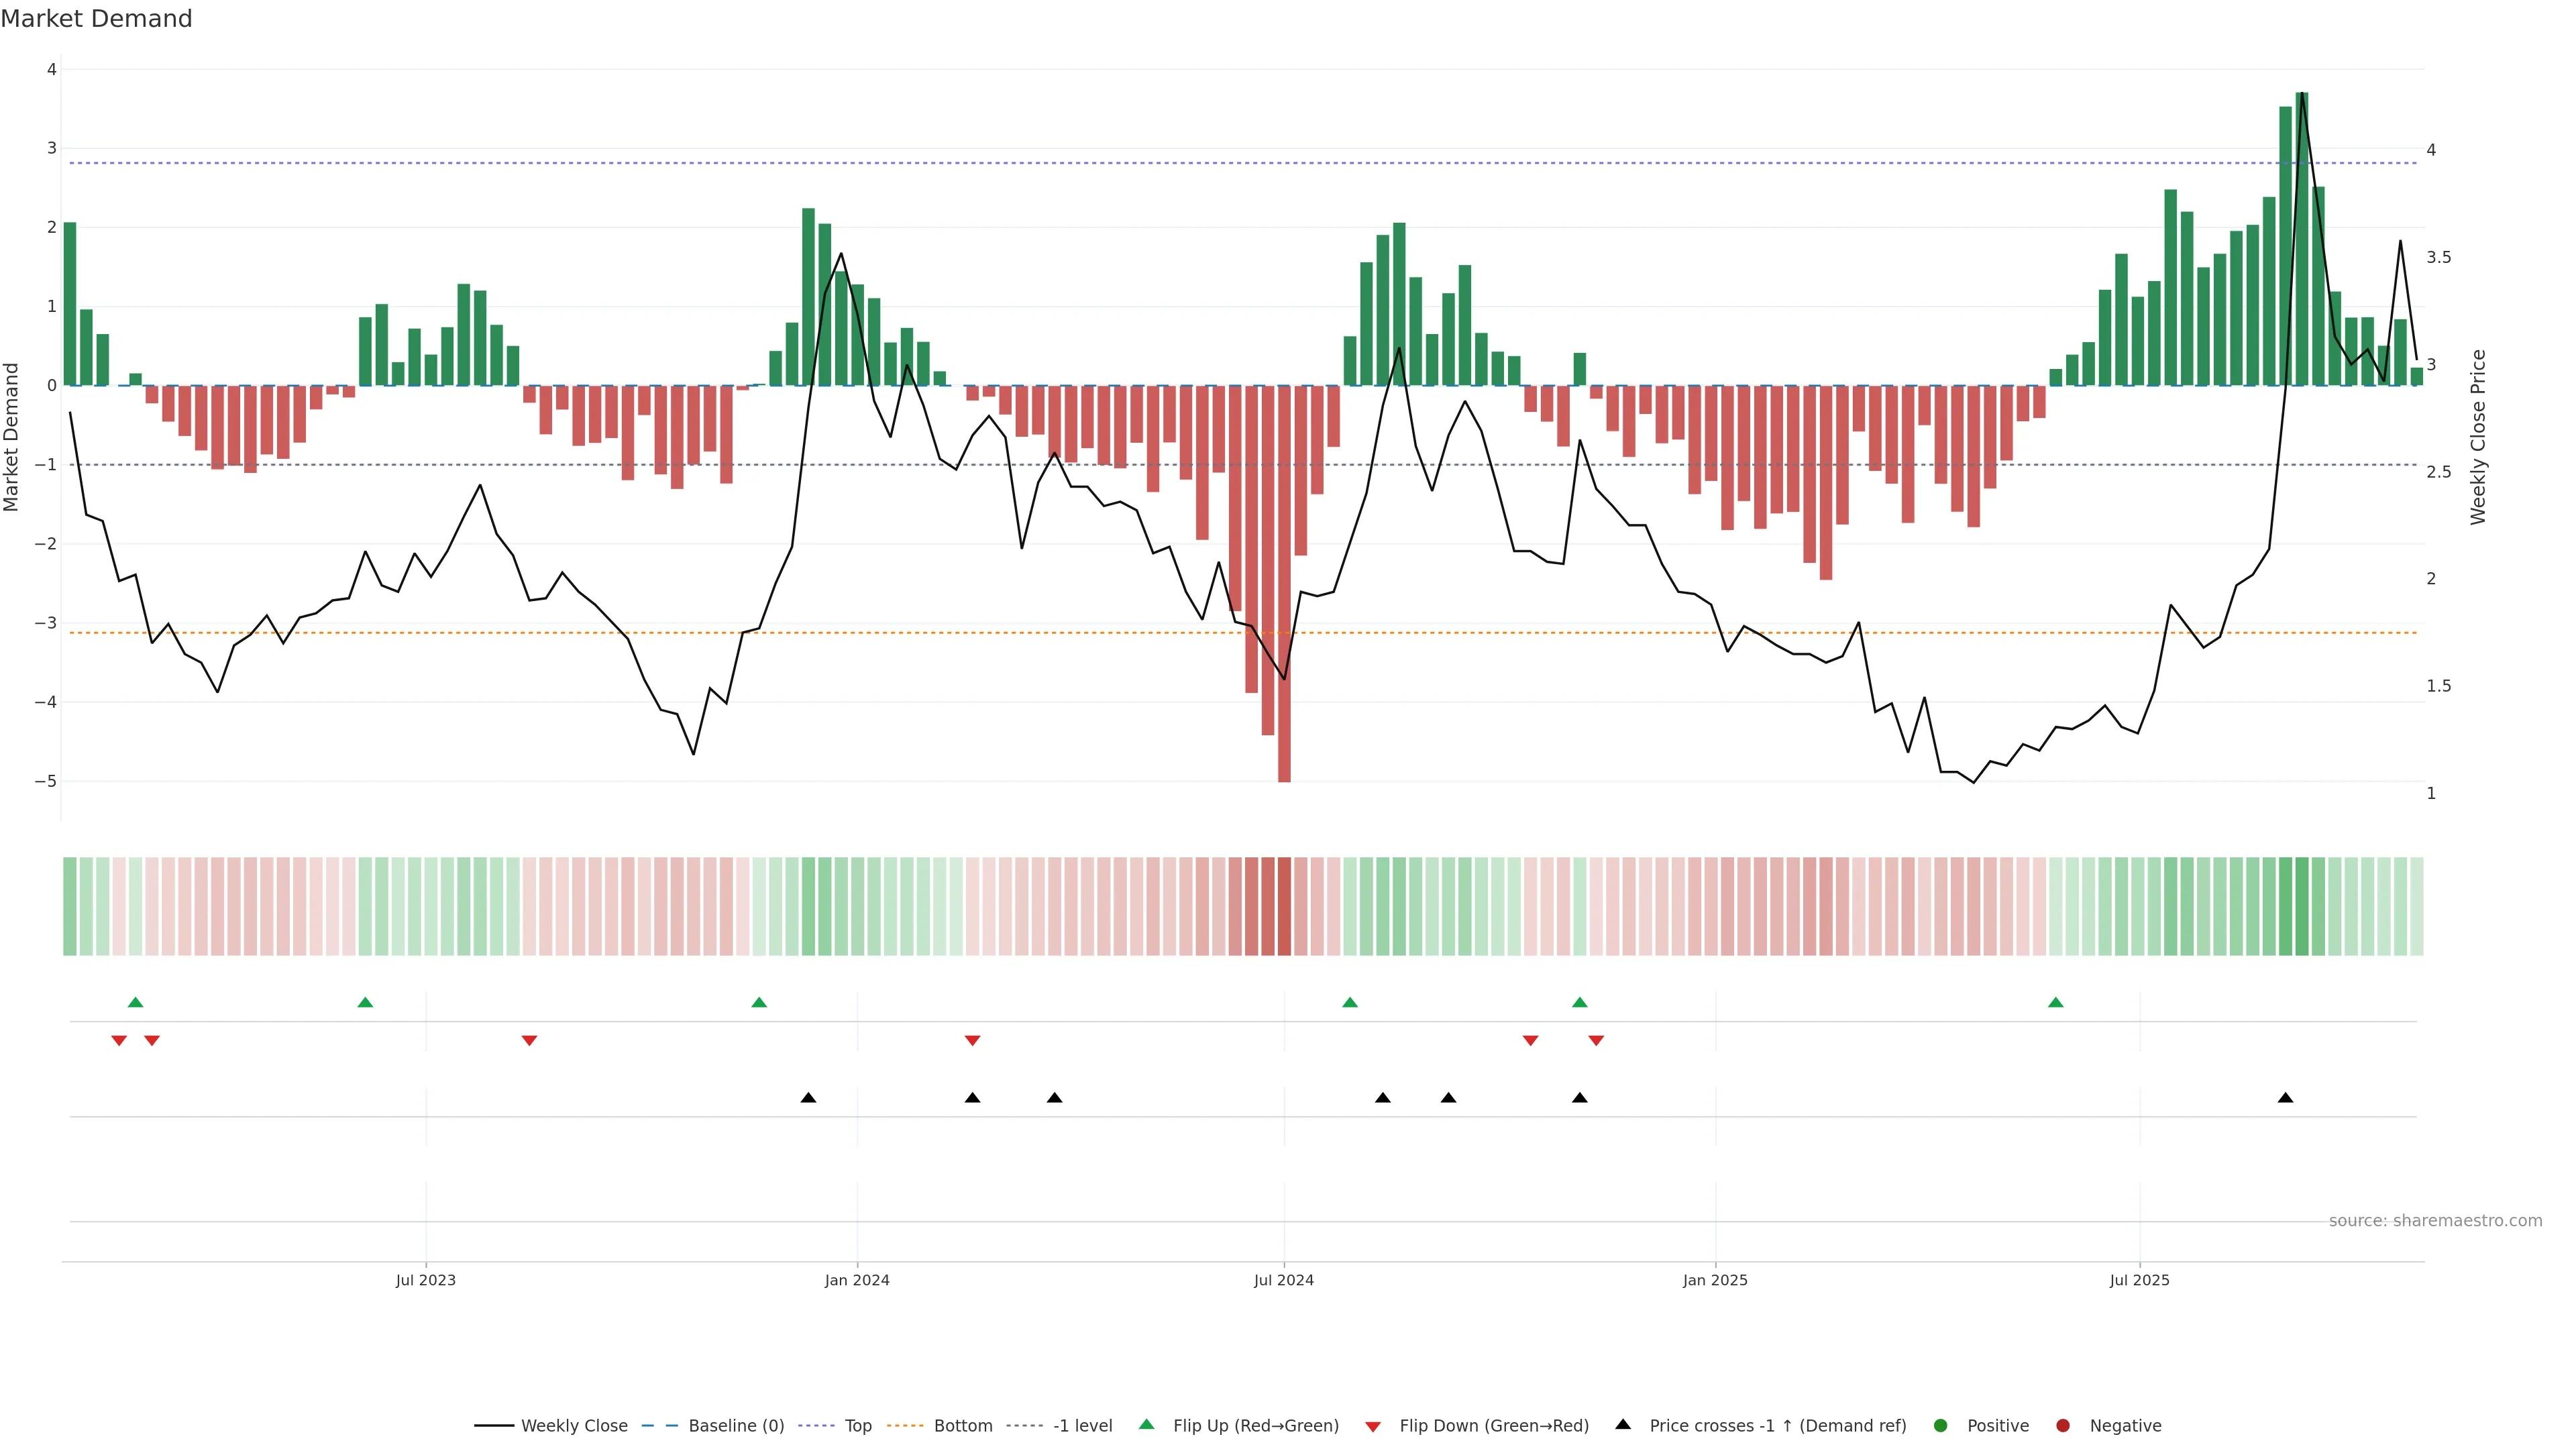Screen dimensions: 2576x1449
Task: Click red Flip Down legend triangle icon
Action: (1373, 1427)
